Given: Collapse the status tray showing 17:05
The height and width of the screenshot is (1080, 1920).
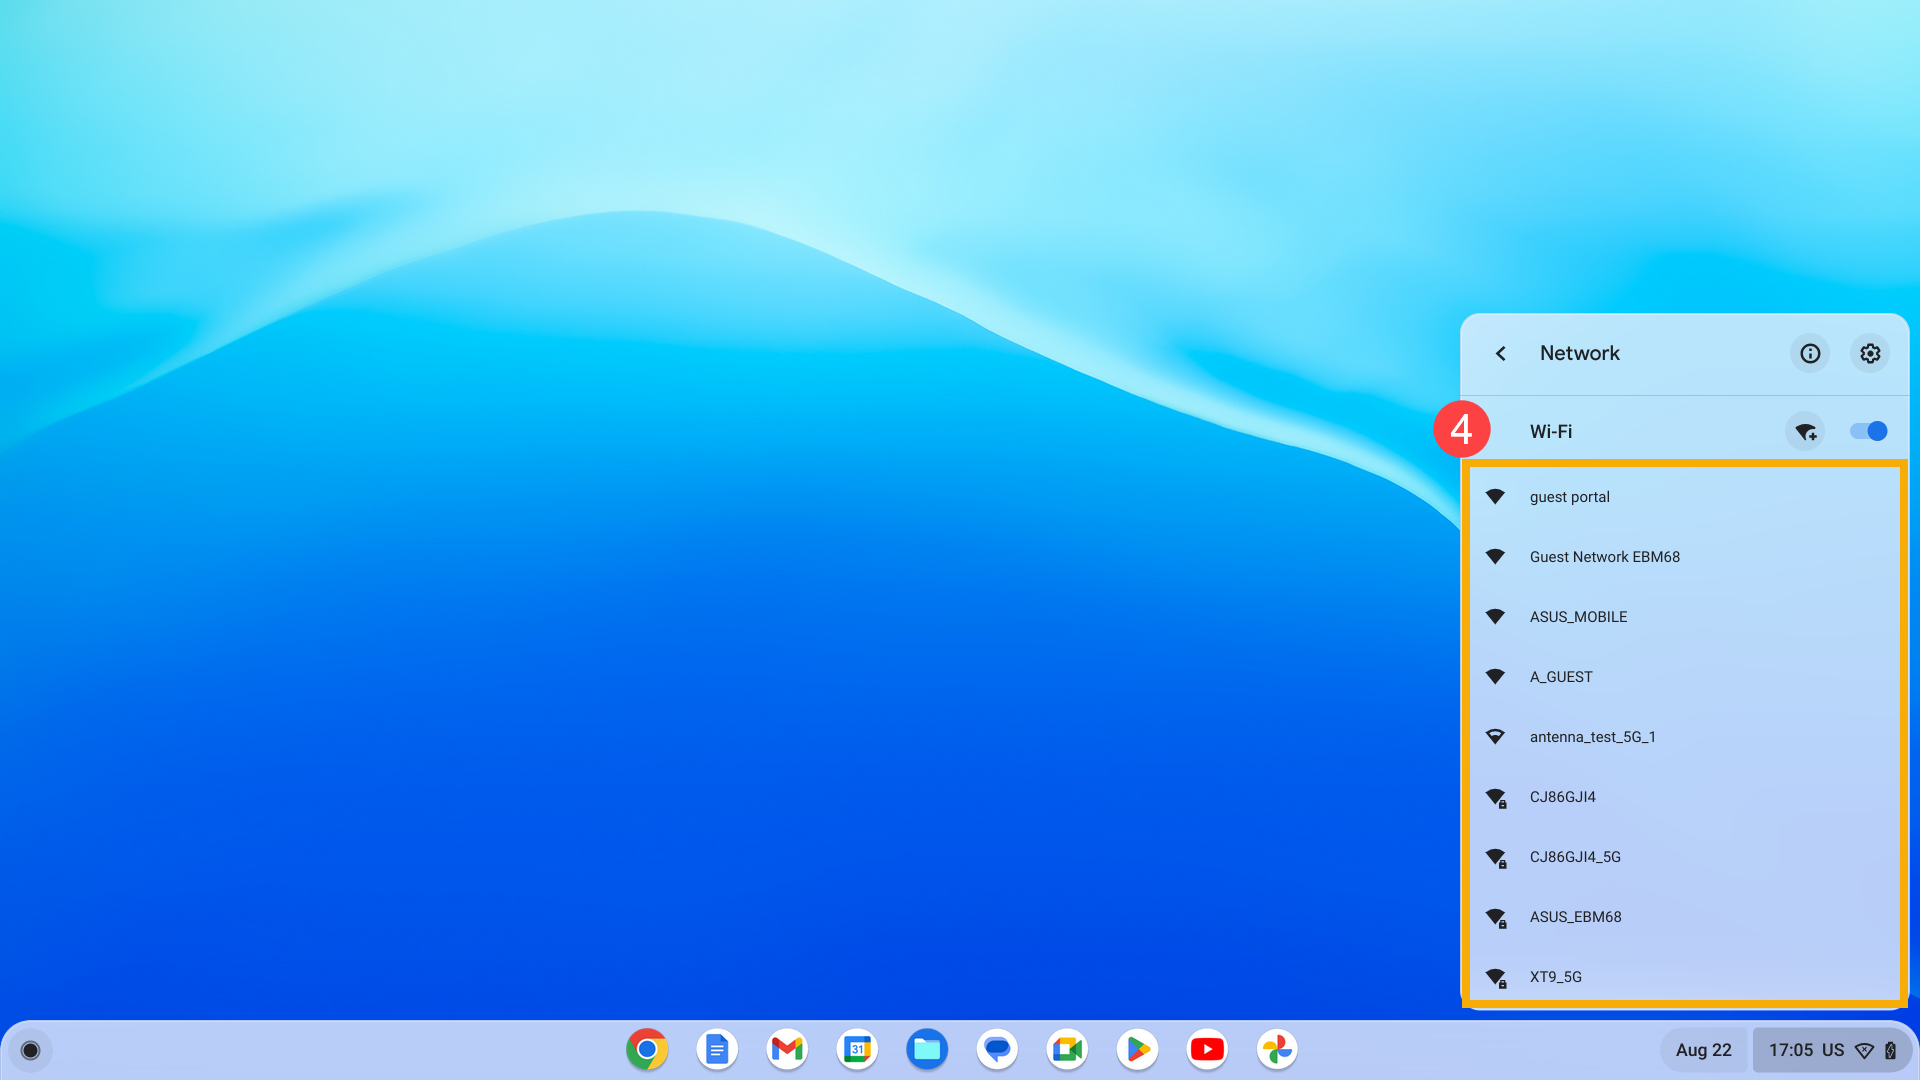Looking at the screenshot, I should (x=1830, y=1050).
